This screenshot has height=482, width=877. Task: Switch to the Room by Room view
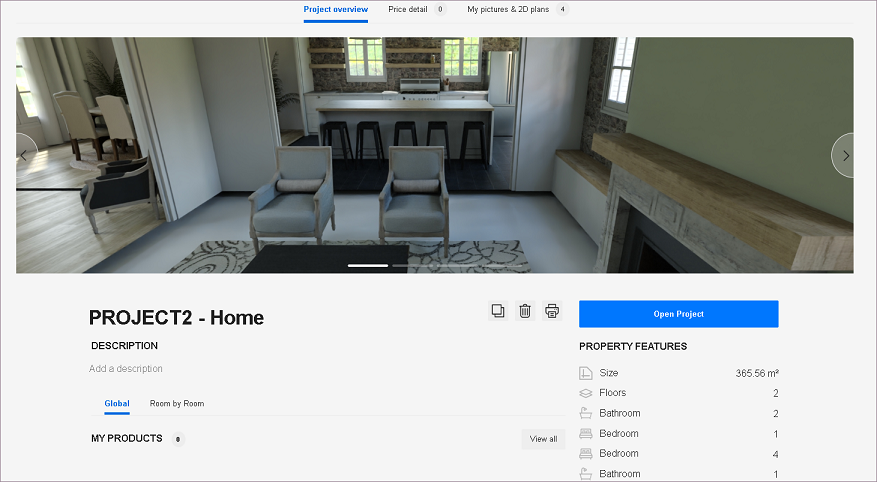click(x=177, y=404)
